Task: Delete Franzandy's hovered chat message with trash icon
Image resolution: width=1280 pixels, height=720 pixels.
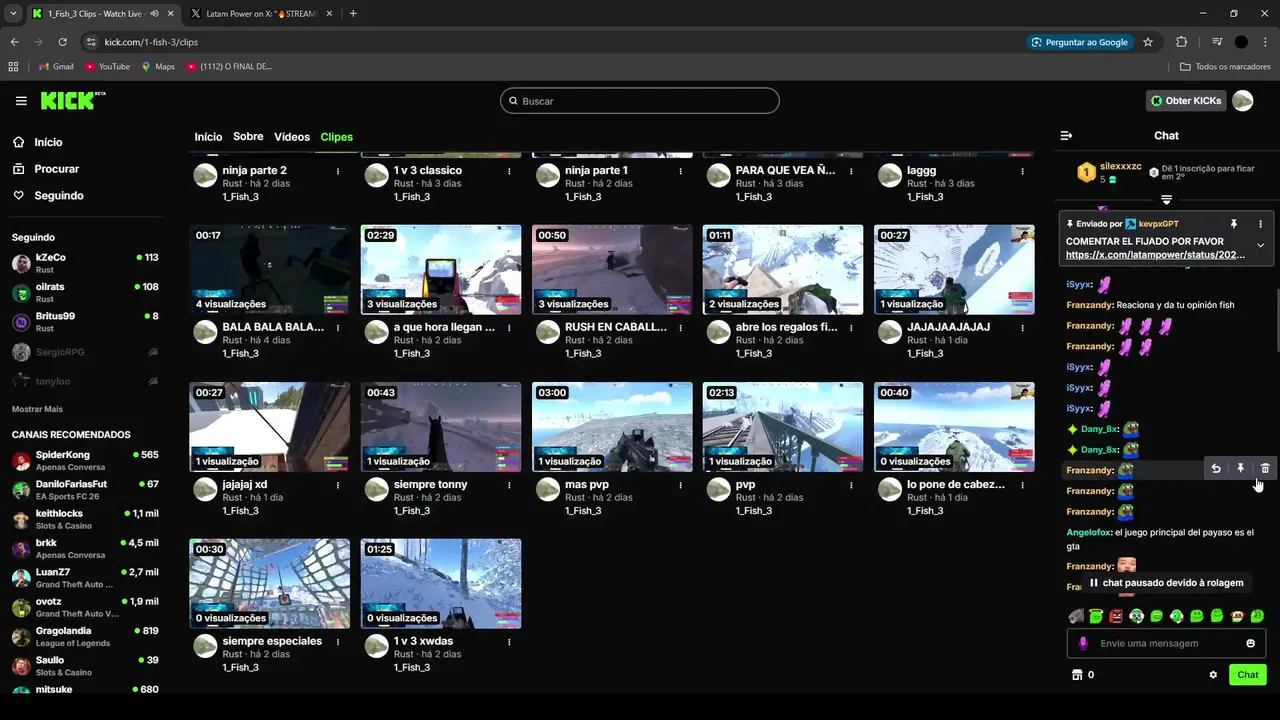Action: [x=1265, y=468]
